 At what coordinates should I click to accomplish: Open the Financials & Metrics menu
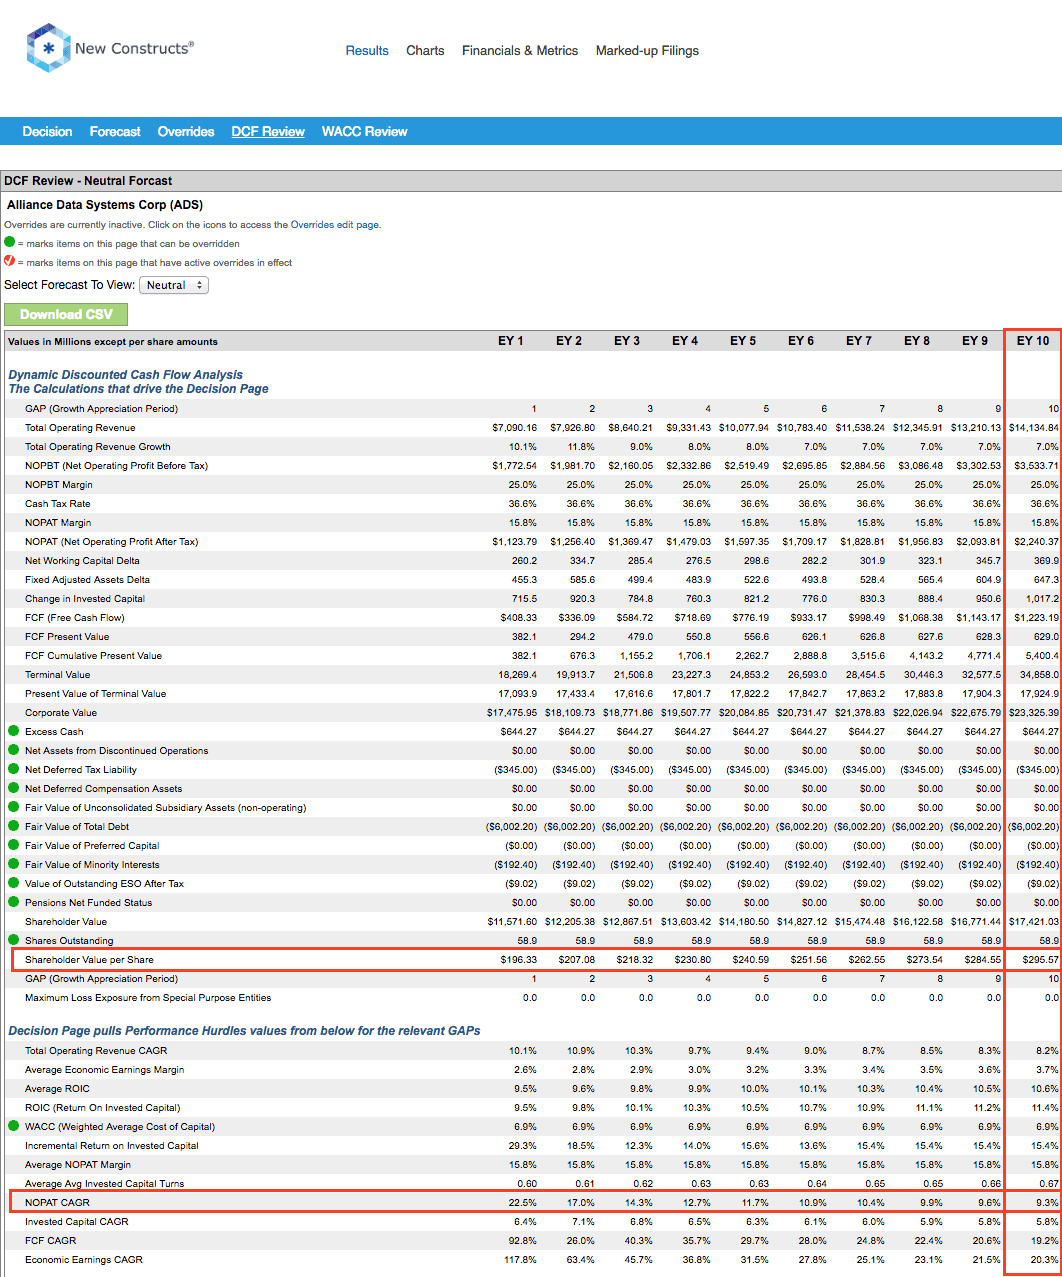click(520, 50)
